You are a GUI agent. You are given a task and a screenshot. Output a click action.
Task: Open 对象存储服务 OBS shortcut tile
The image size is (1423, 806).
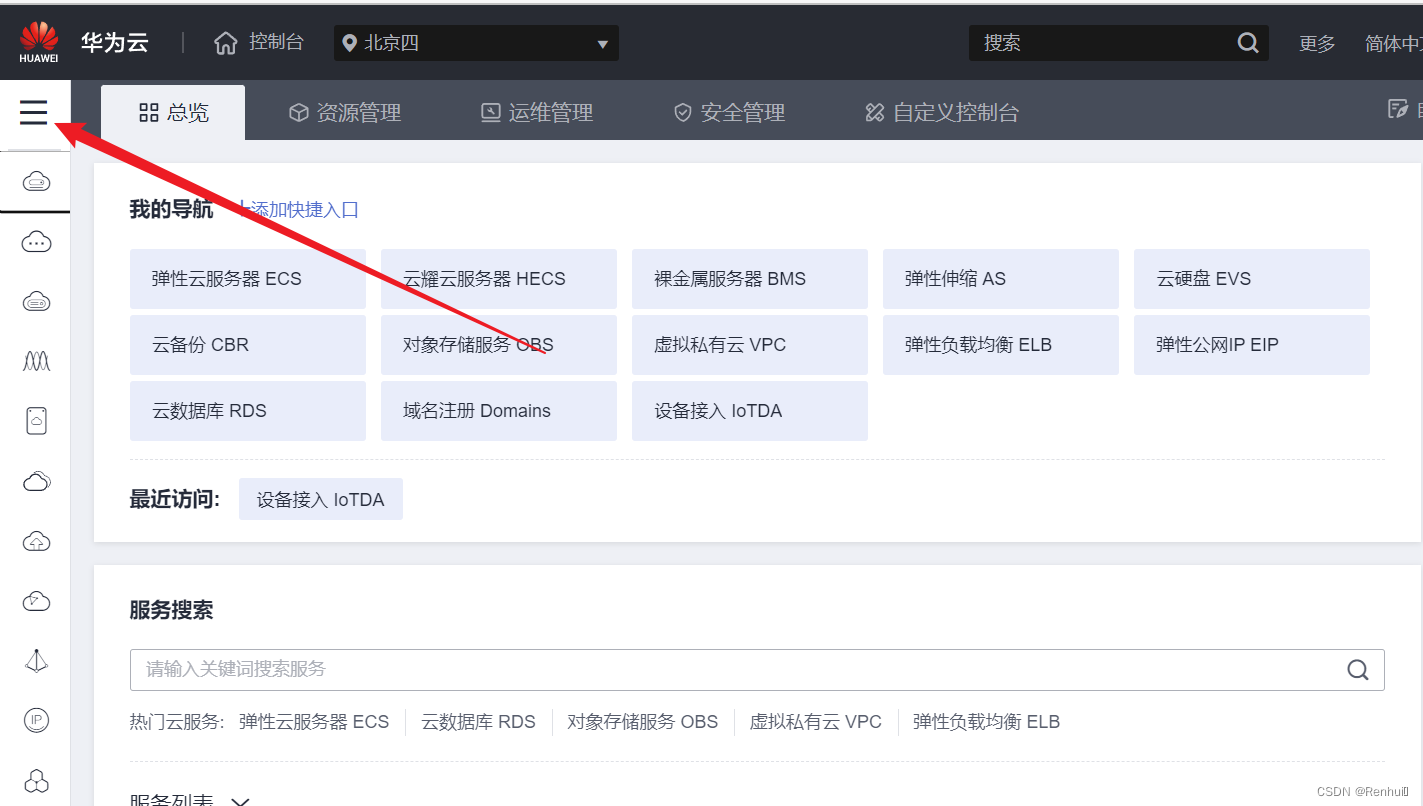coord(499,345)
